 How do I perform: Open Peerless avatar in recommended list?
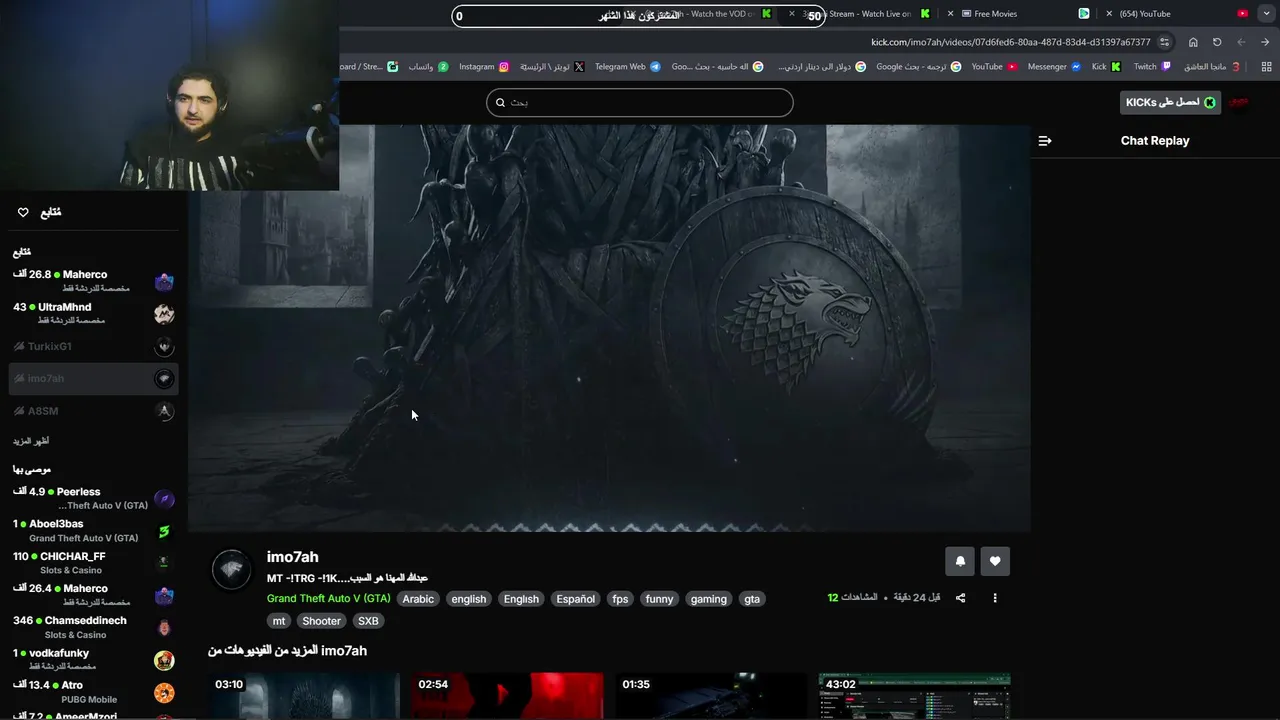164,499
